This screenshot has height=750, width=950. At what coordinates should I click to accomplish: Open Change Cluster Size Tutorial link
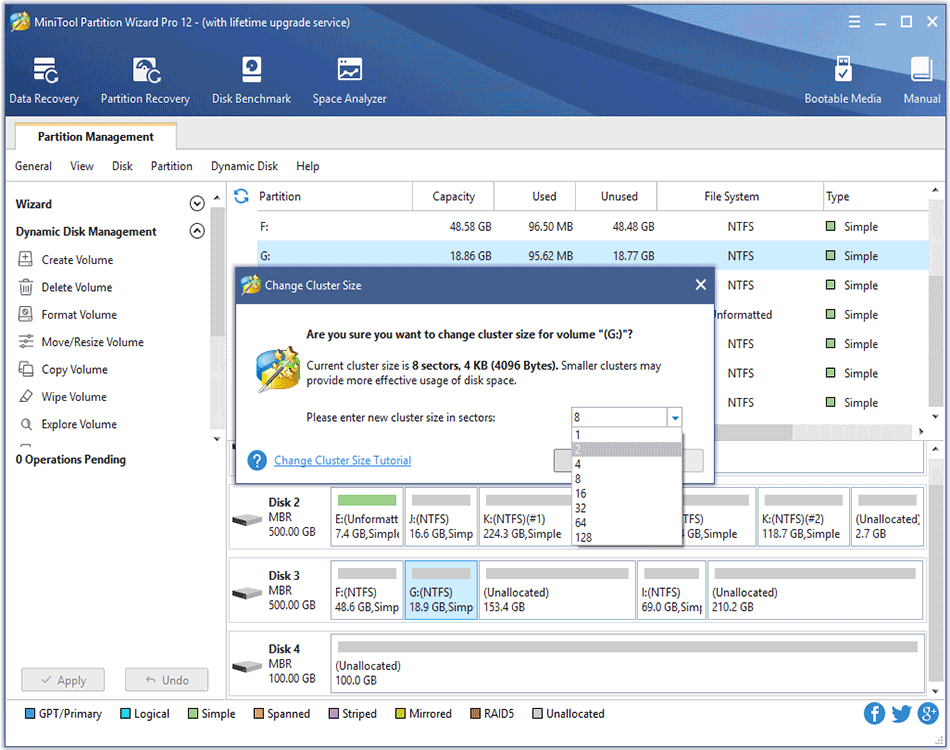(x=342, y=460)
